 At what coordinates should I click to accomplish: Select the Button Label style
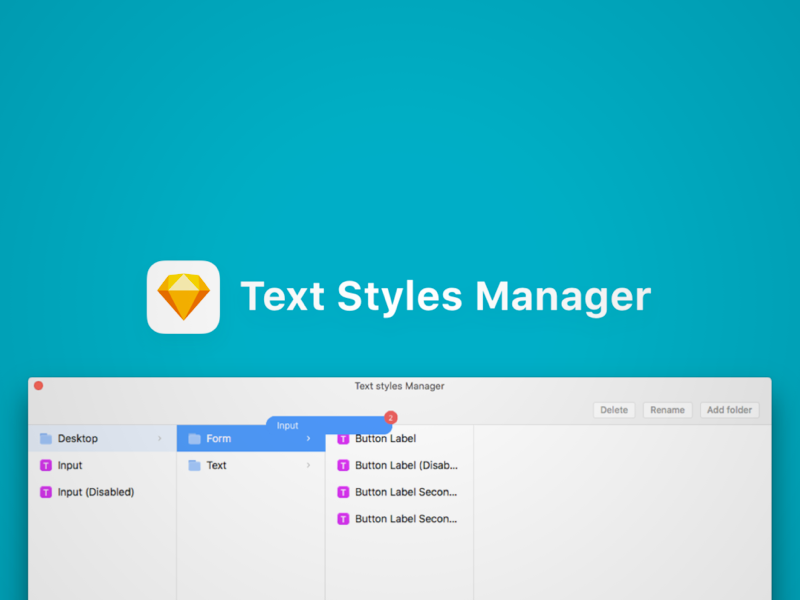click(x=399, y=439)
